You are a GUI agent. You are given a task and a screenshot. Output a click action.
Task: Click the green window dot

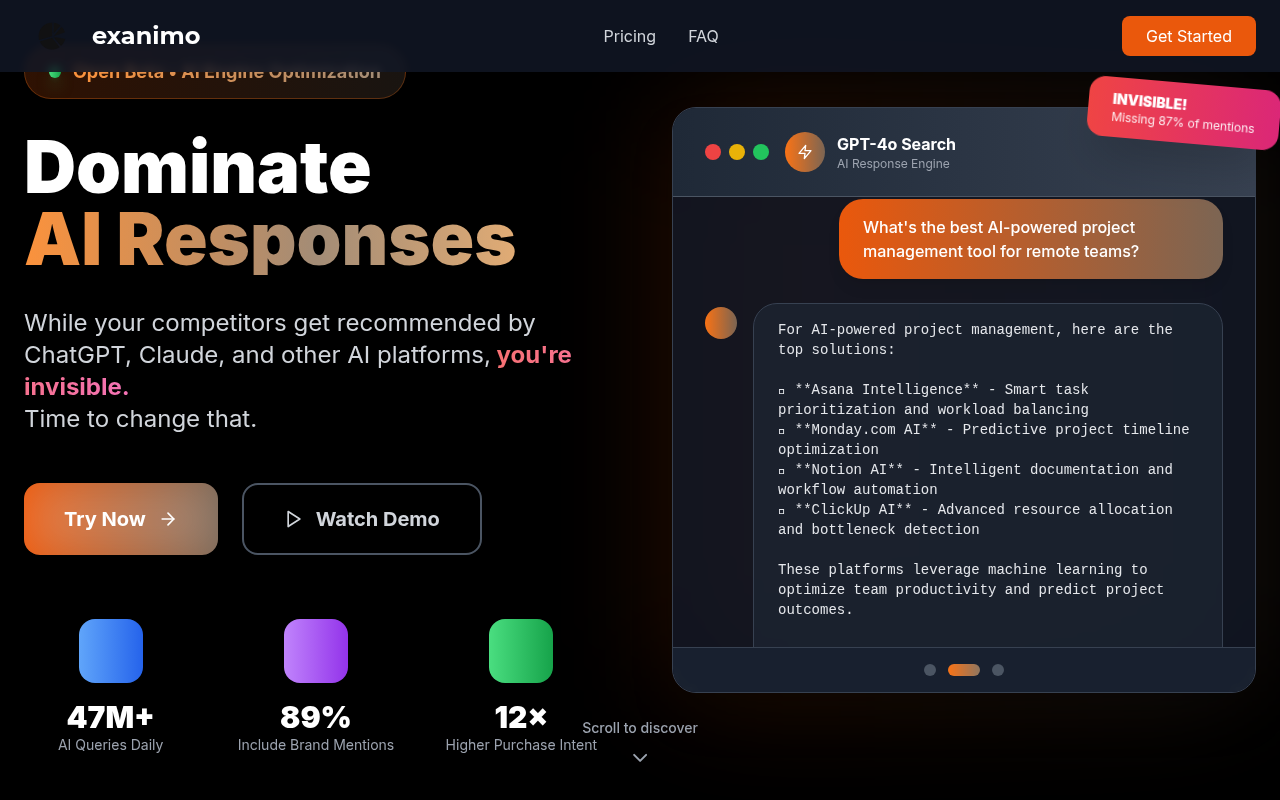(761, 152)
